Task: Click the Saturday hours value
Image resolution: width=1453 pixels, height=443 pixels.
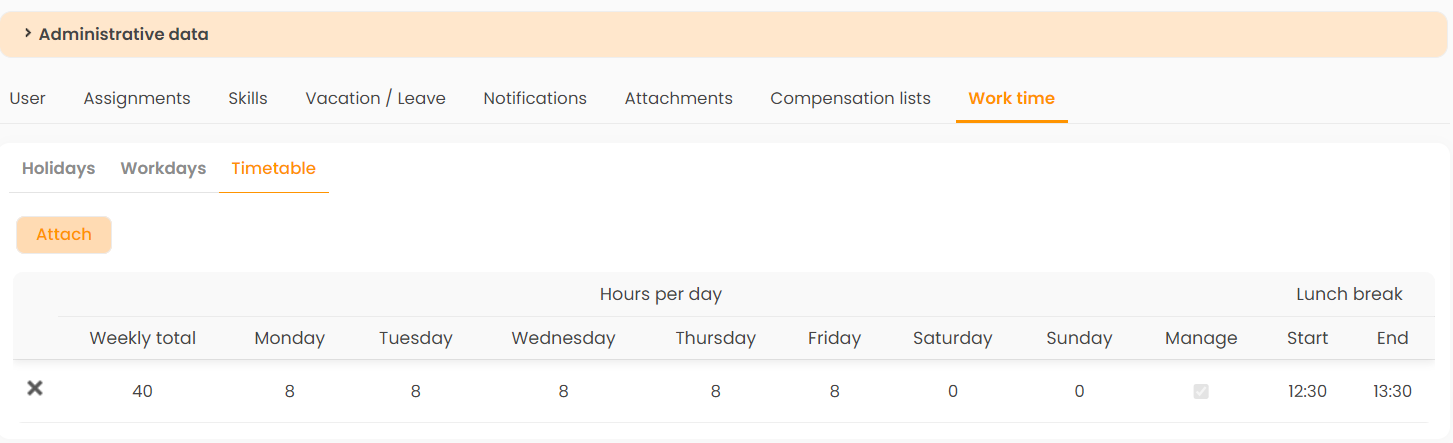Action: [x=953, y=392]
